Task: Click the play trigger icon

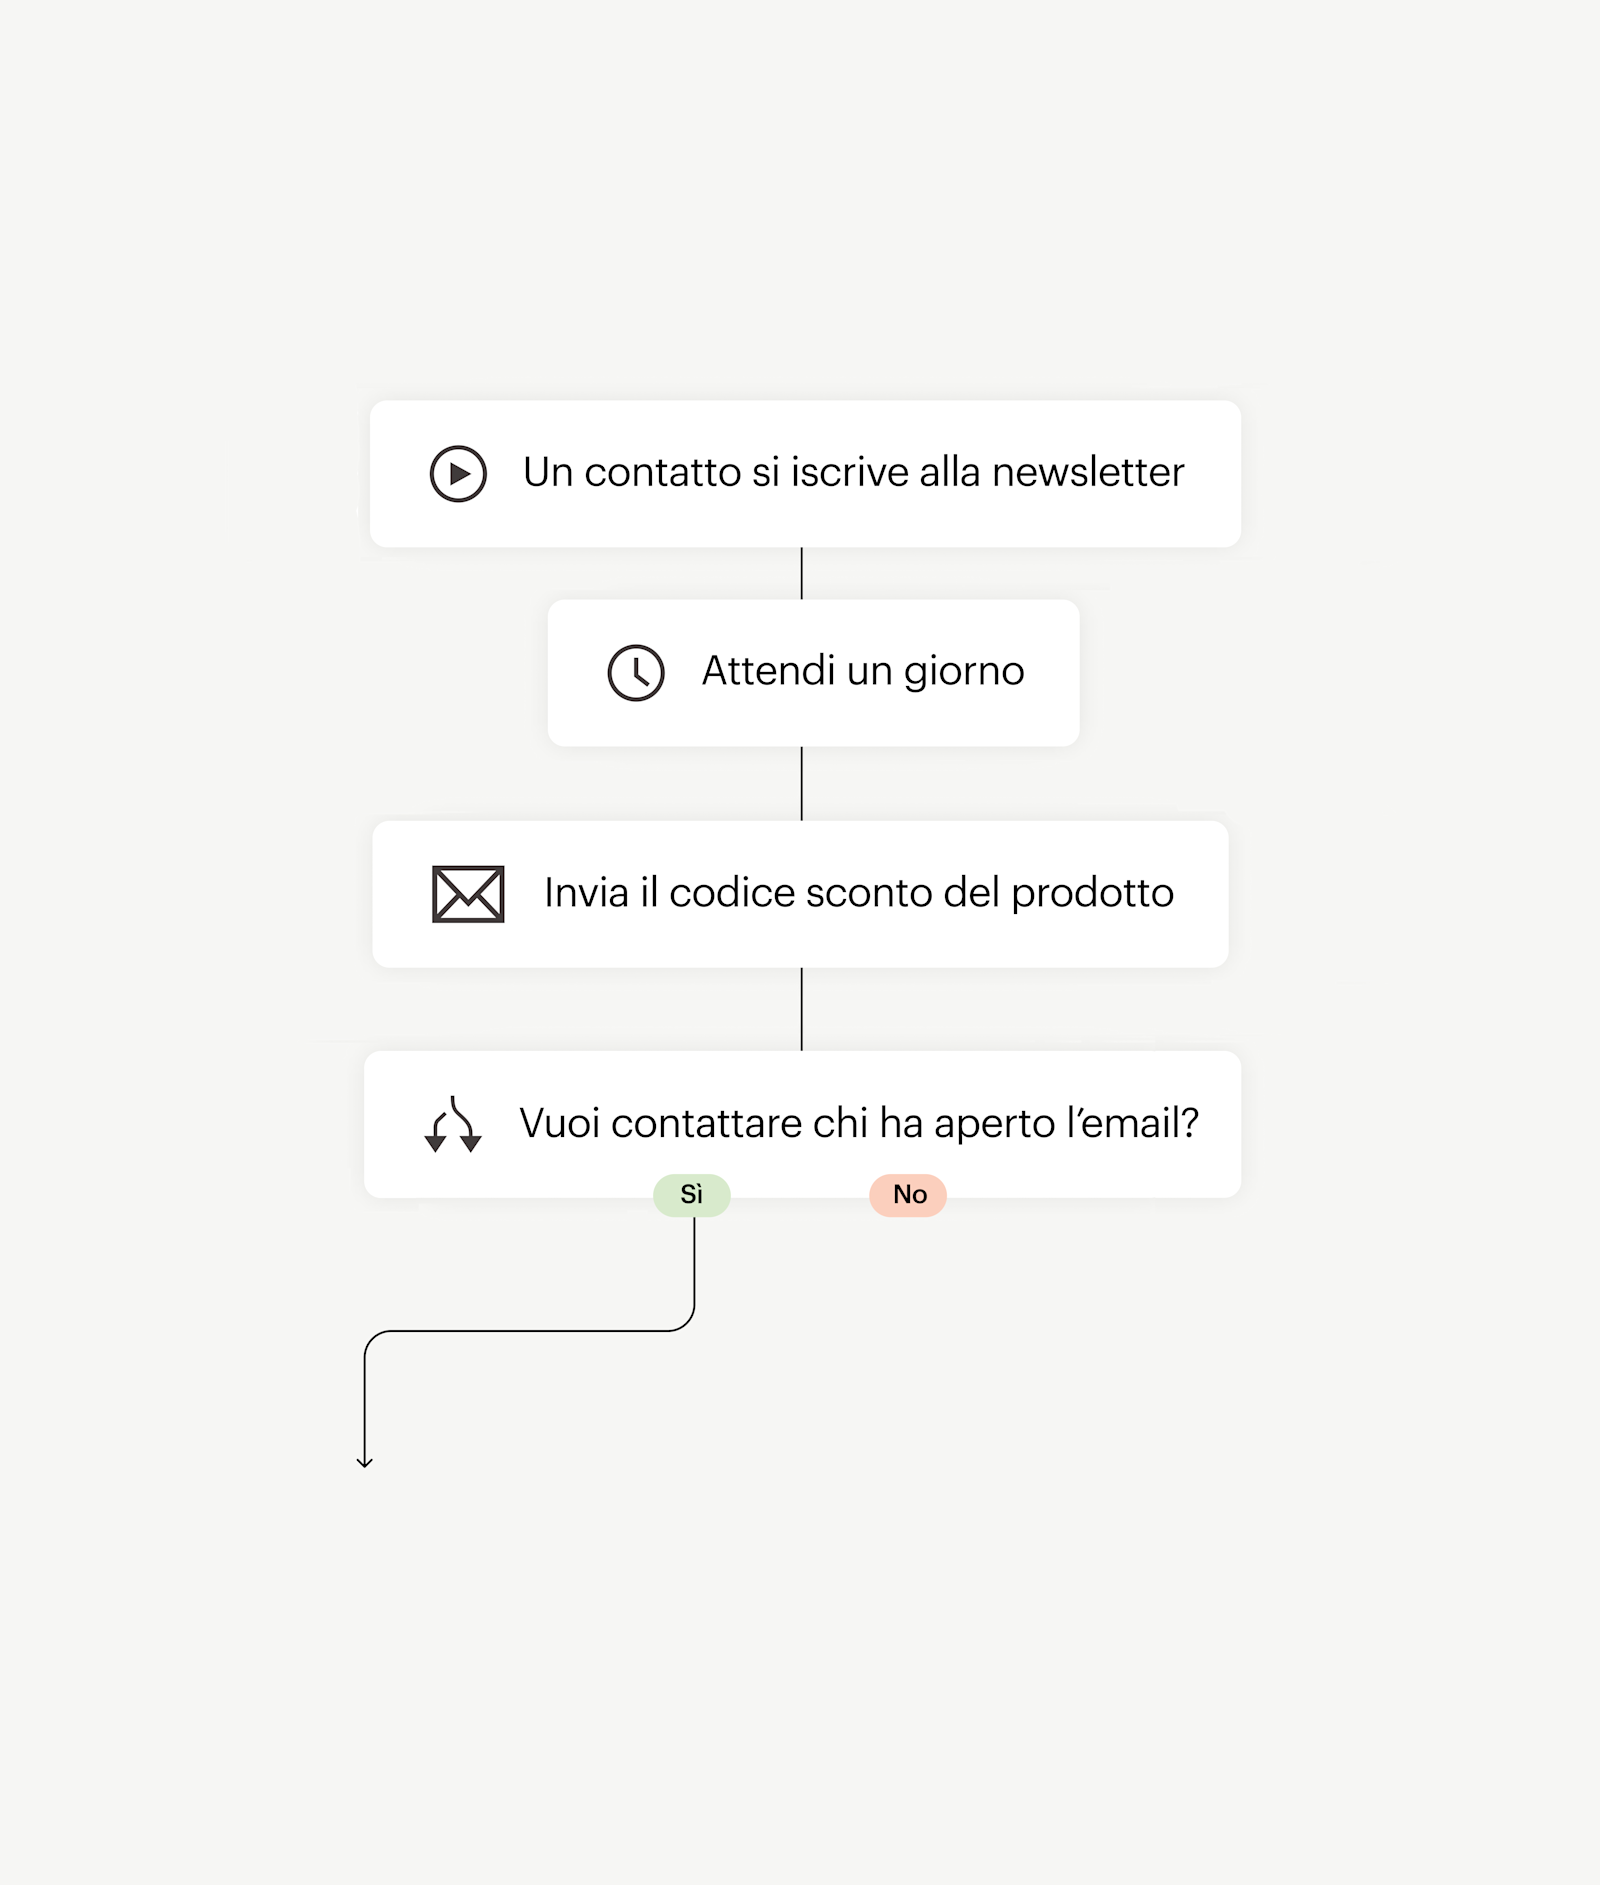Action: [x=458, y=473]
